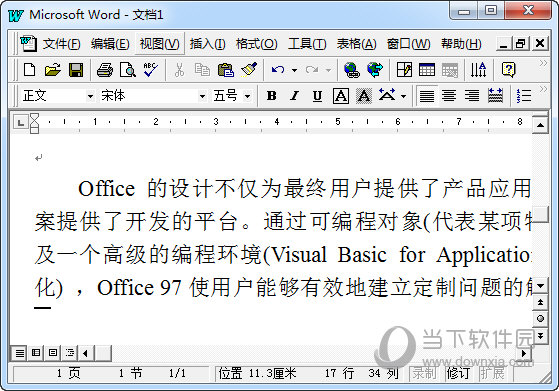
Task: Create a new blank document
Action: pyautogui.click(x=29, y=70)
